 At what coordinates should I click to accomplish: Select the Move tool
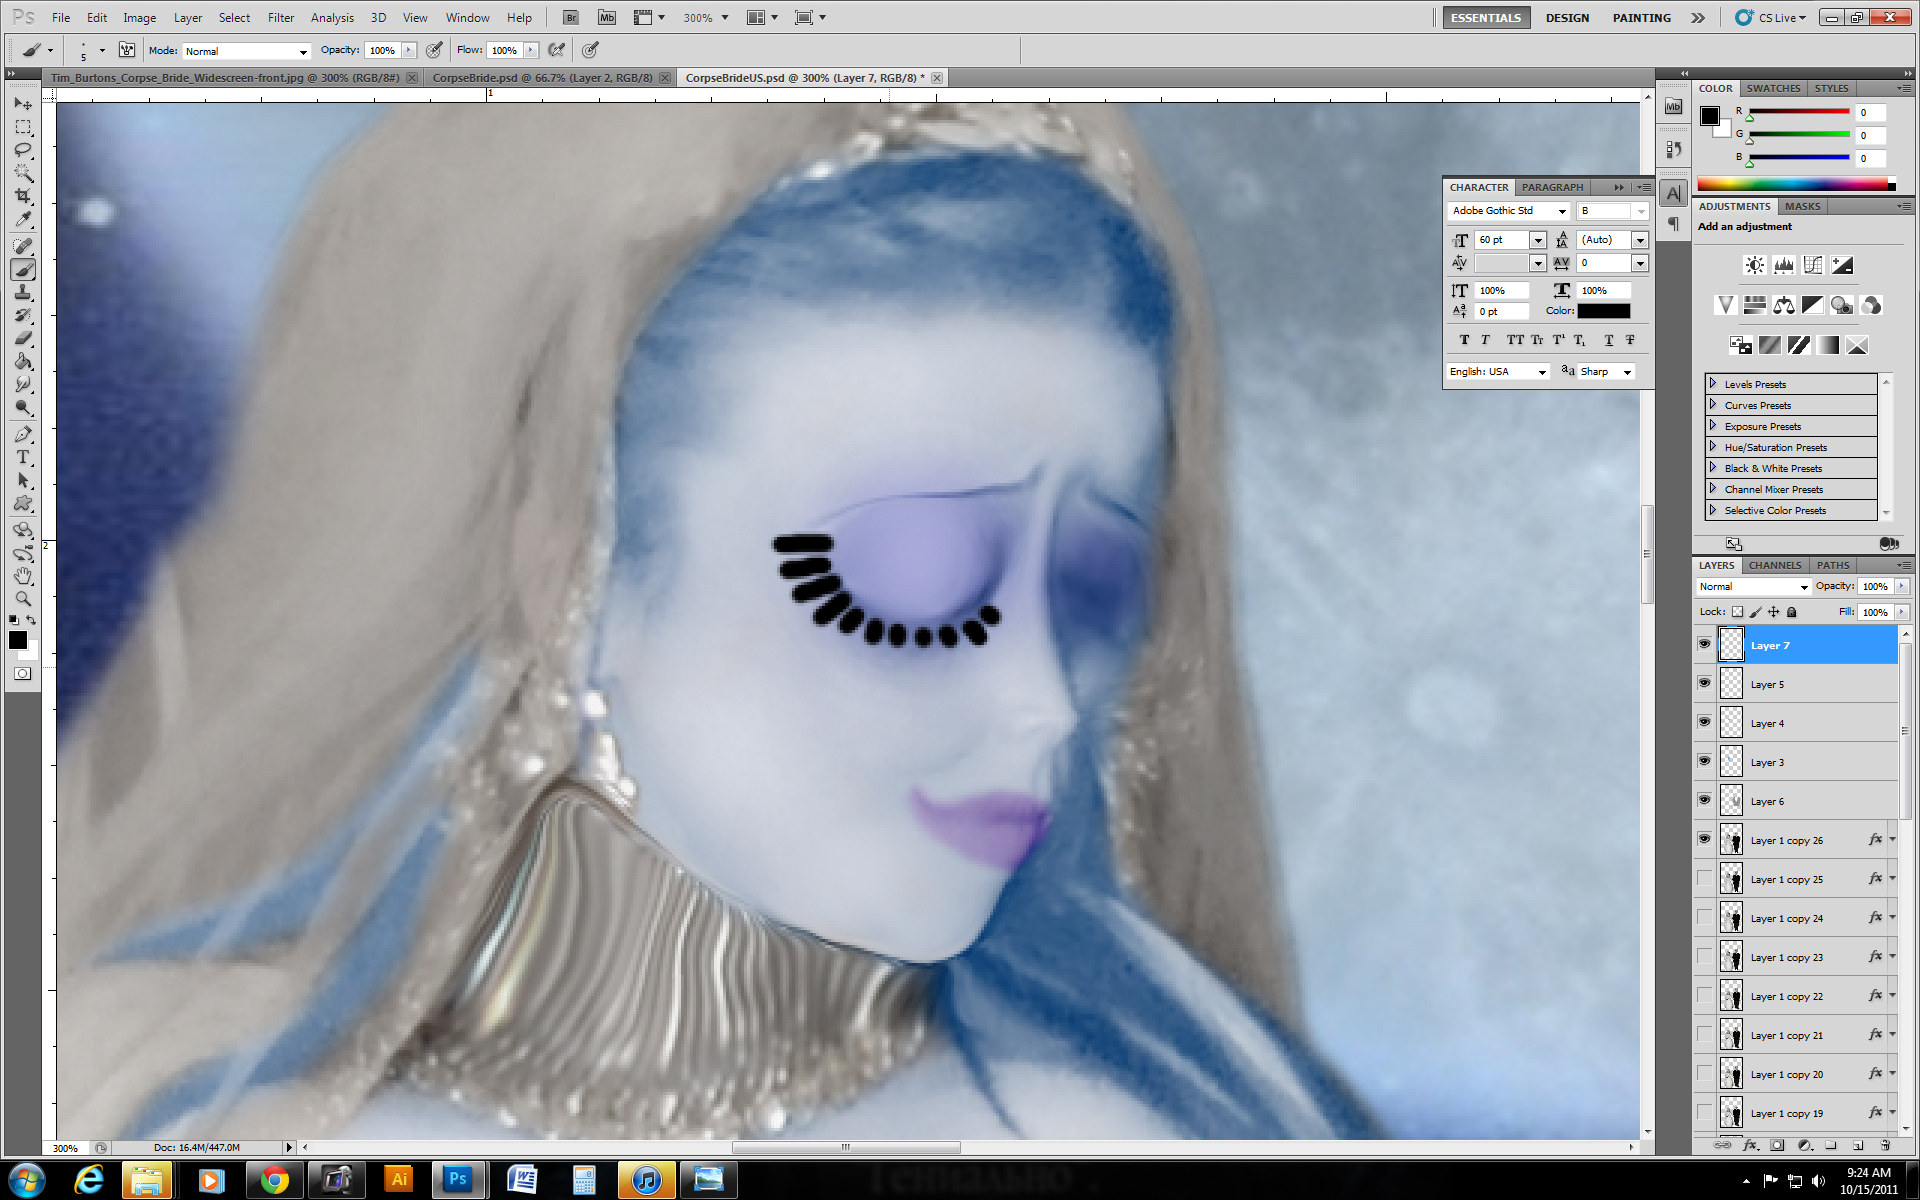[x=23, y=104]
